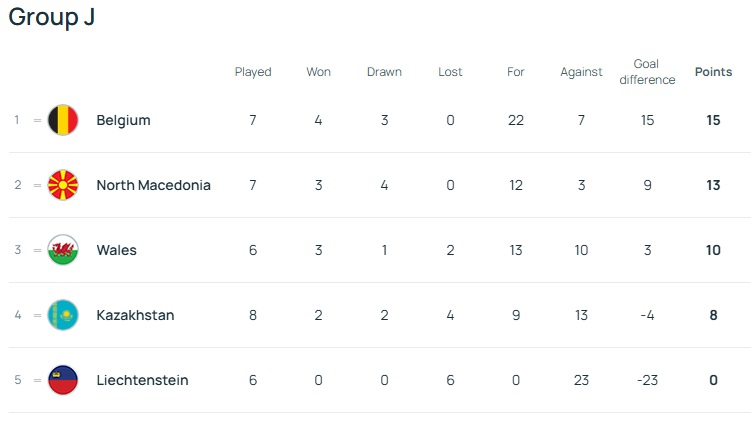This screenshot has width=751, height=423.
Task: Select the Kazakhstan team name
Action: (135, 315)
